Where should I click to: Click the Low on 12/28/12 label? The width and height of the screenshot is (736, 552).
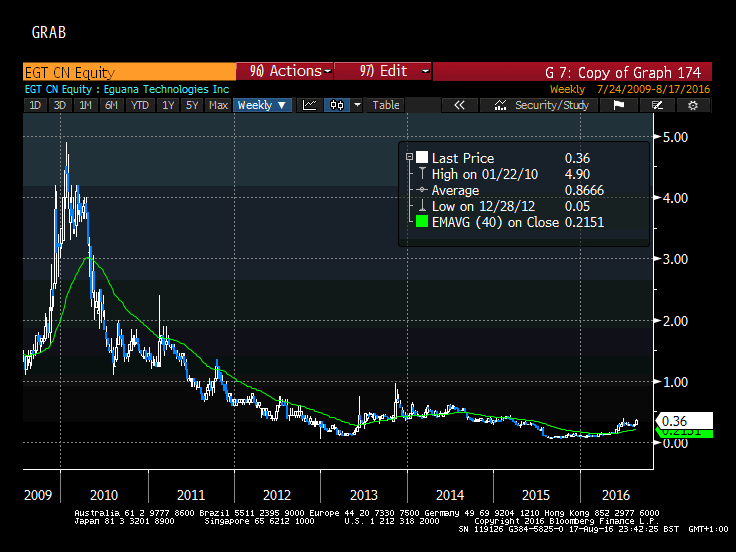483,206
